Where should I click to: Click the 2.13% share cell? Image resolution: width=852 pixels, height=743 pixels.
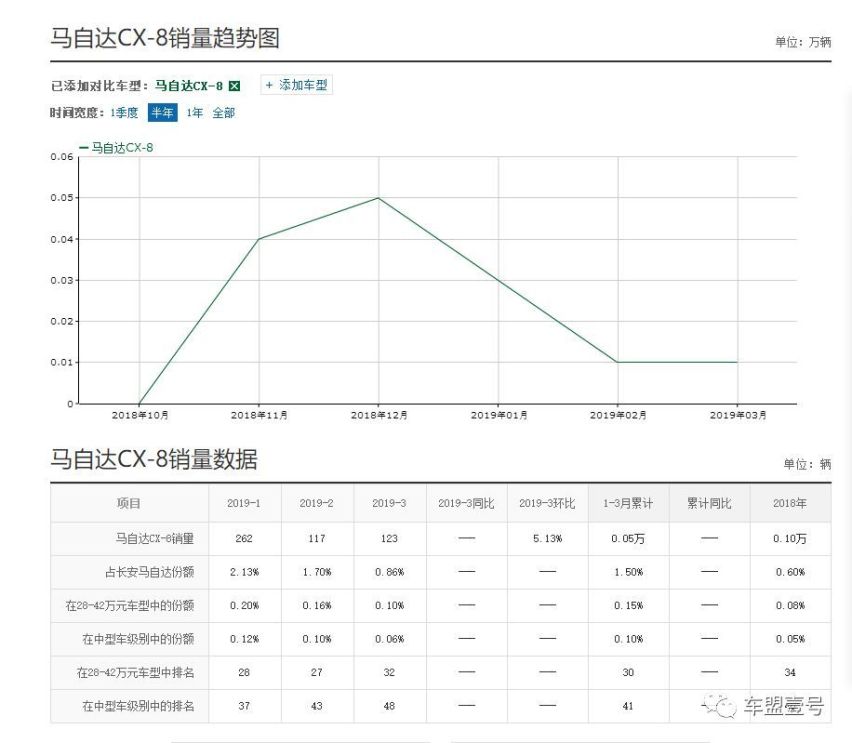[x=244, y=572]
